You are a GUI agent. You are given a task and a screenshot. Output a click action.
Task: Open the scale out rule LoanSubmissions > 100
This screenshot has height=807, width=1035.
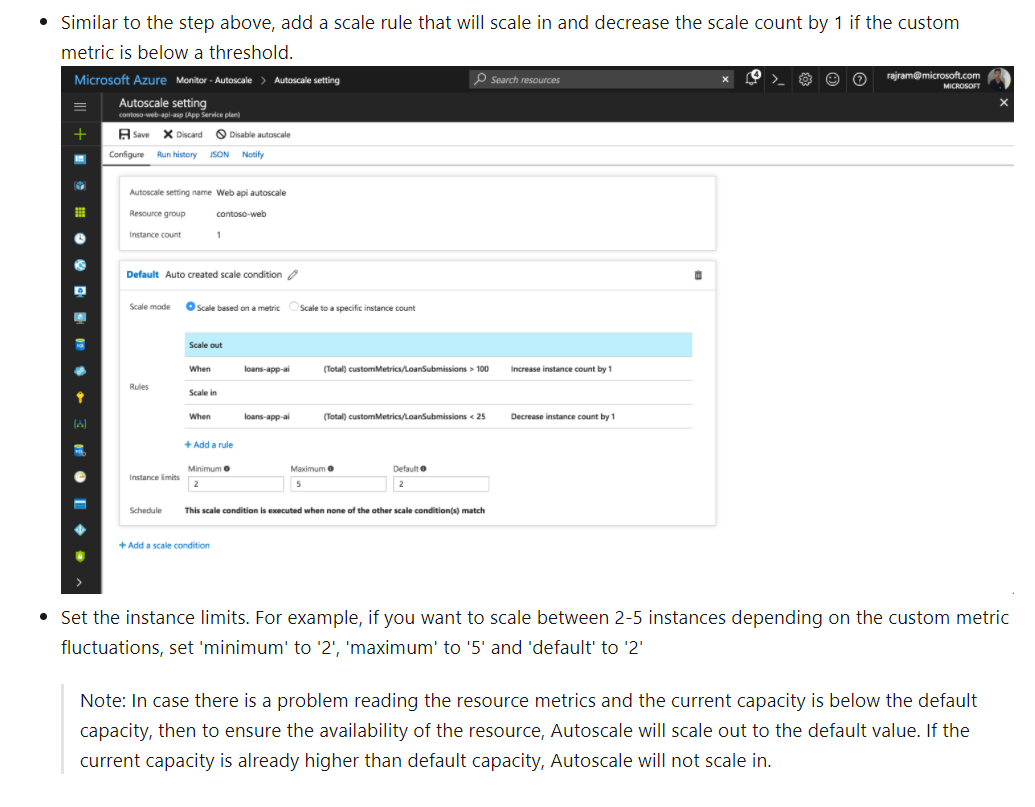(438, 369)
